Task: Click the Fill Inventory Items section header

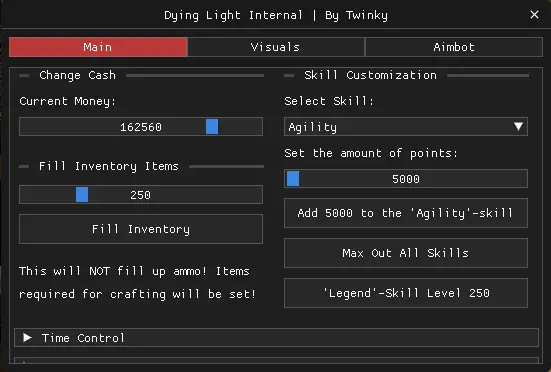Action: coord(109,166)
